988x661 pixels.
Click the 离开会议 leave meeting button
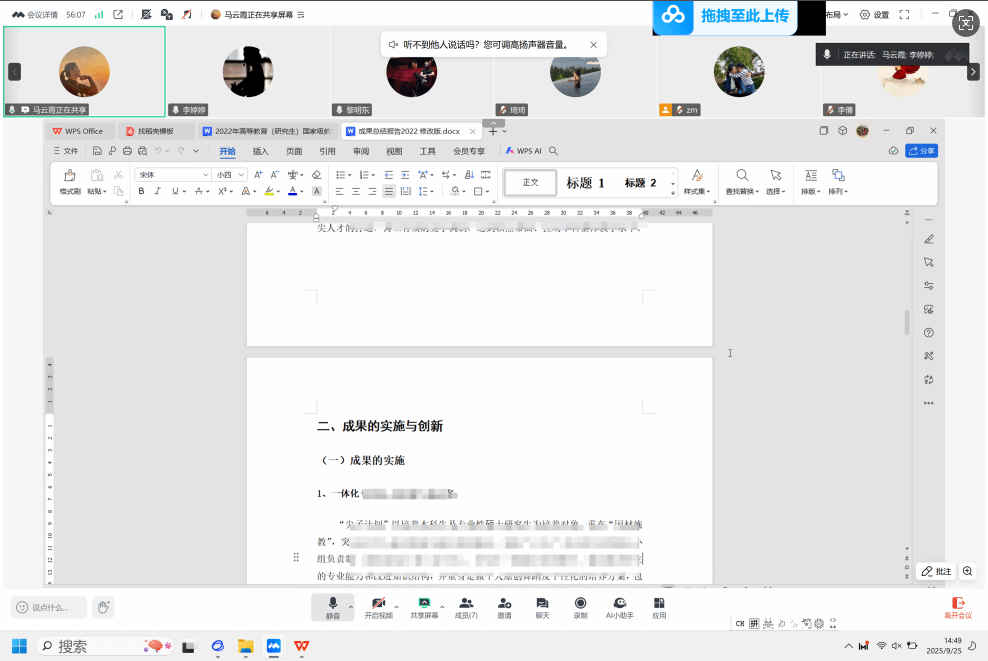pos(957,607)
